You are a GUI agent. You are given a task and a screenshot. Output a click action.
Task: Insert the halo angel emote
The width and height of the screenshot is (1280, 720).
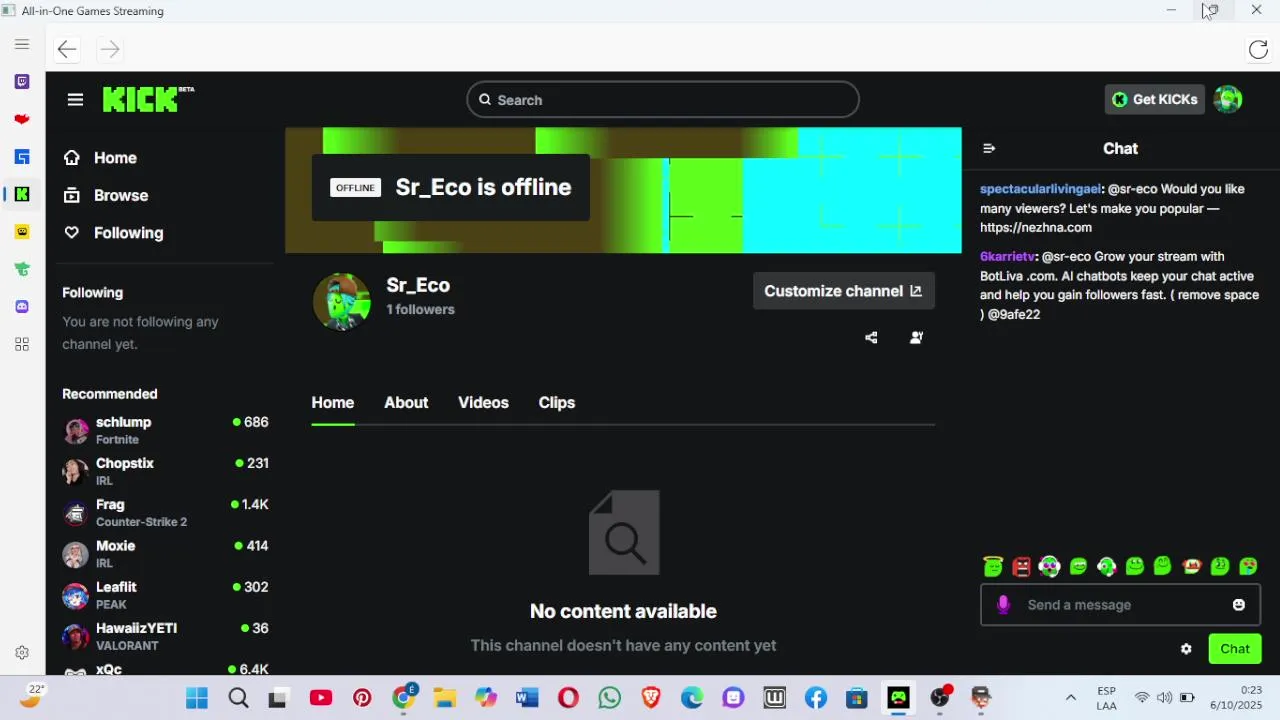coord(993,567)
